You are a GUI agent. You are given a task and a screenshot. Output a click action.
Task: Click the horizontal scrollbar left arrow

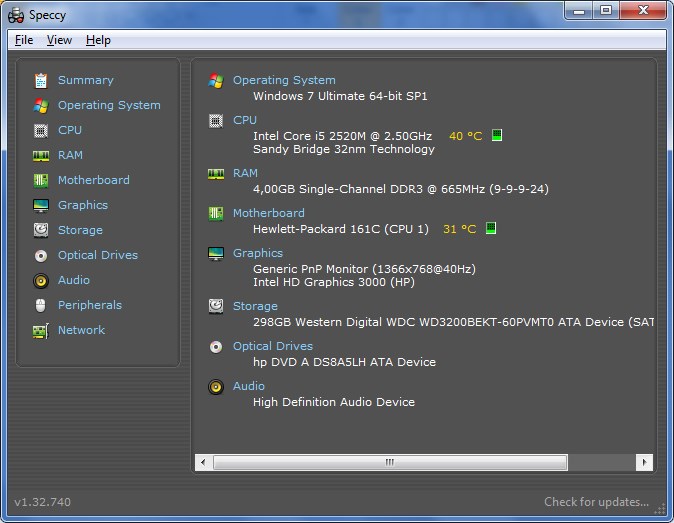(x=203, y=463)
